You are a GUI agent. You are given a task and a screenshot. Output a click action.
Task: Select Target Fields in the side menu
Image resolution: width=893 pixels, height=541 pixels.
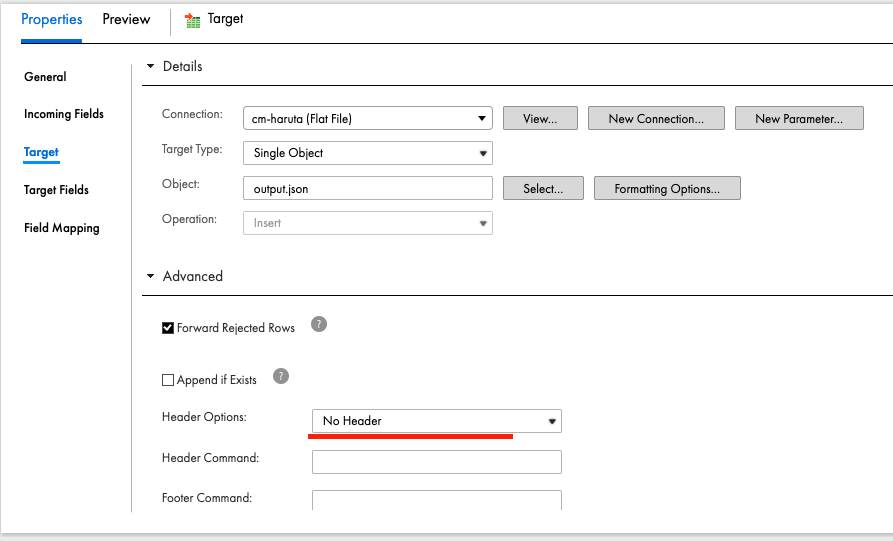[x=56, y=190]
